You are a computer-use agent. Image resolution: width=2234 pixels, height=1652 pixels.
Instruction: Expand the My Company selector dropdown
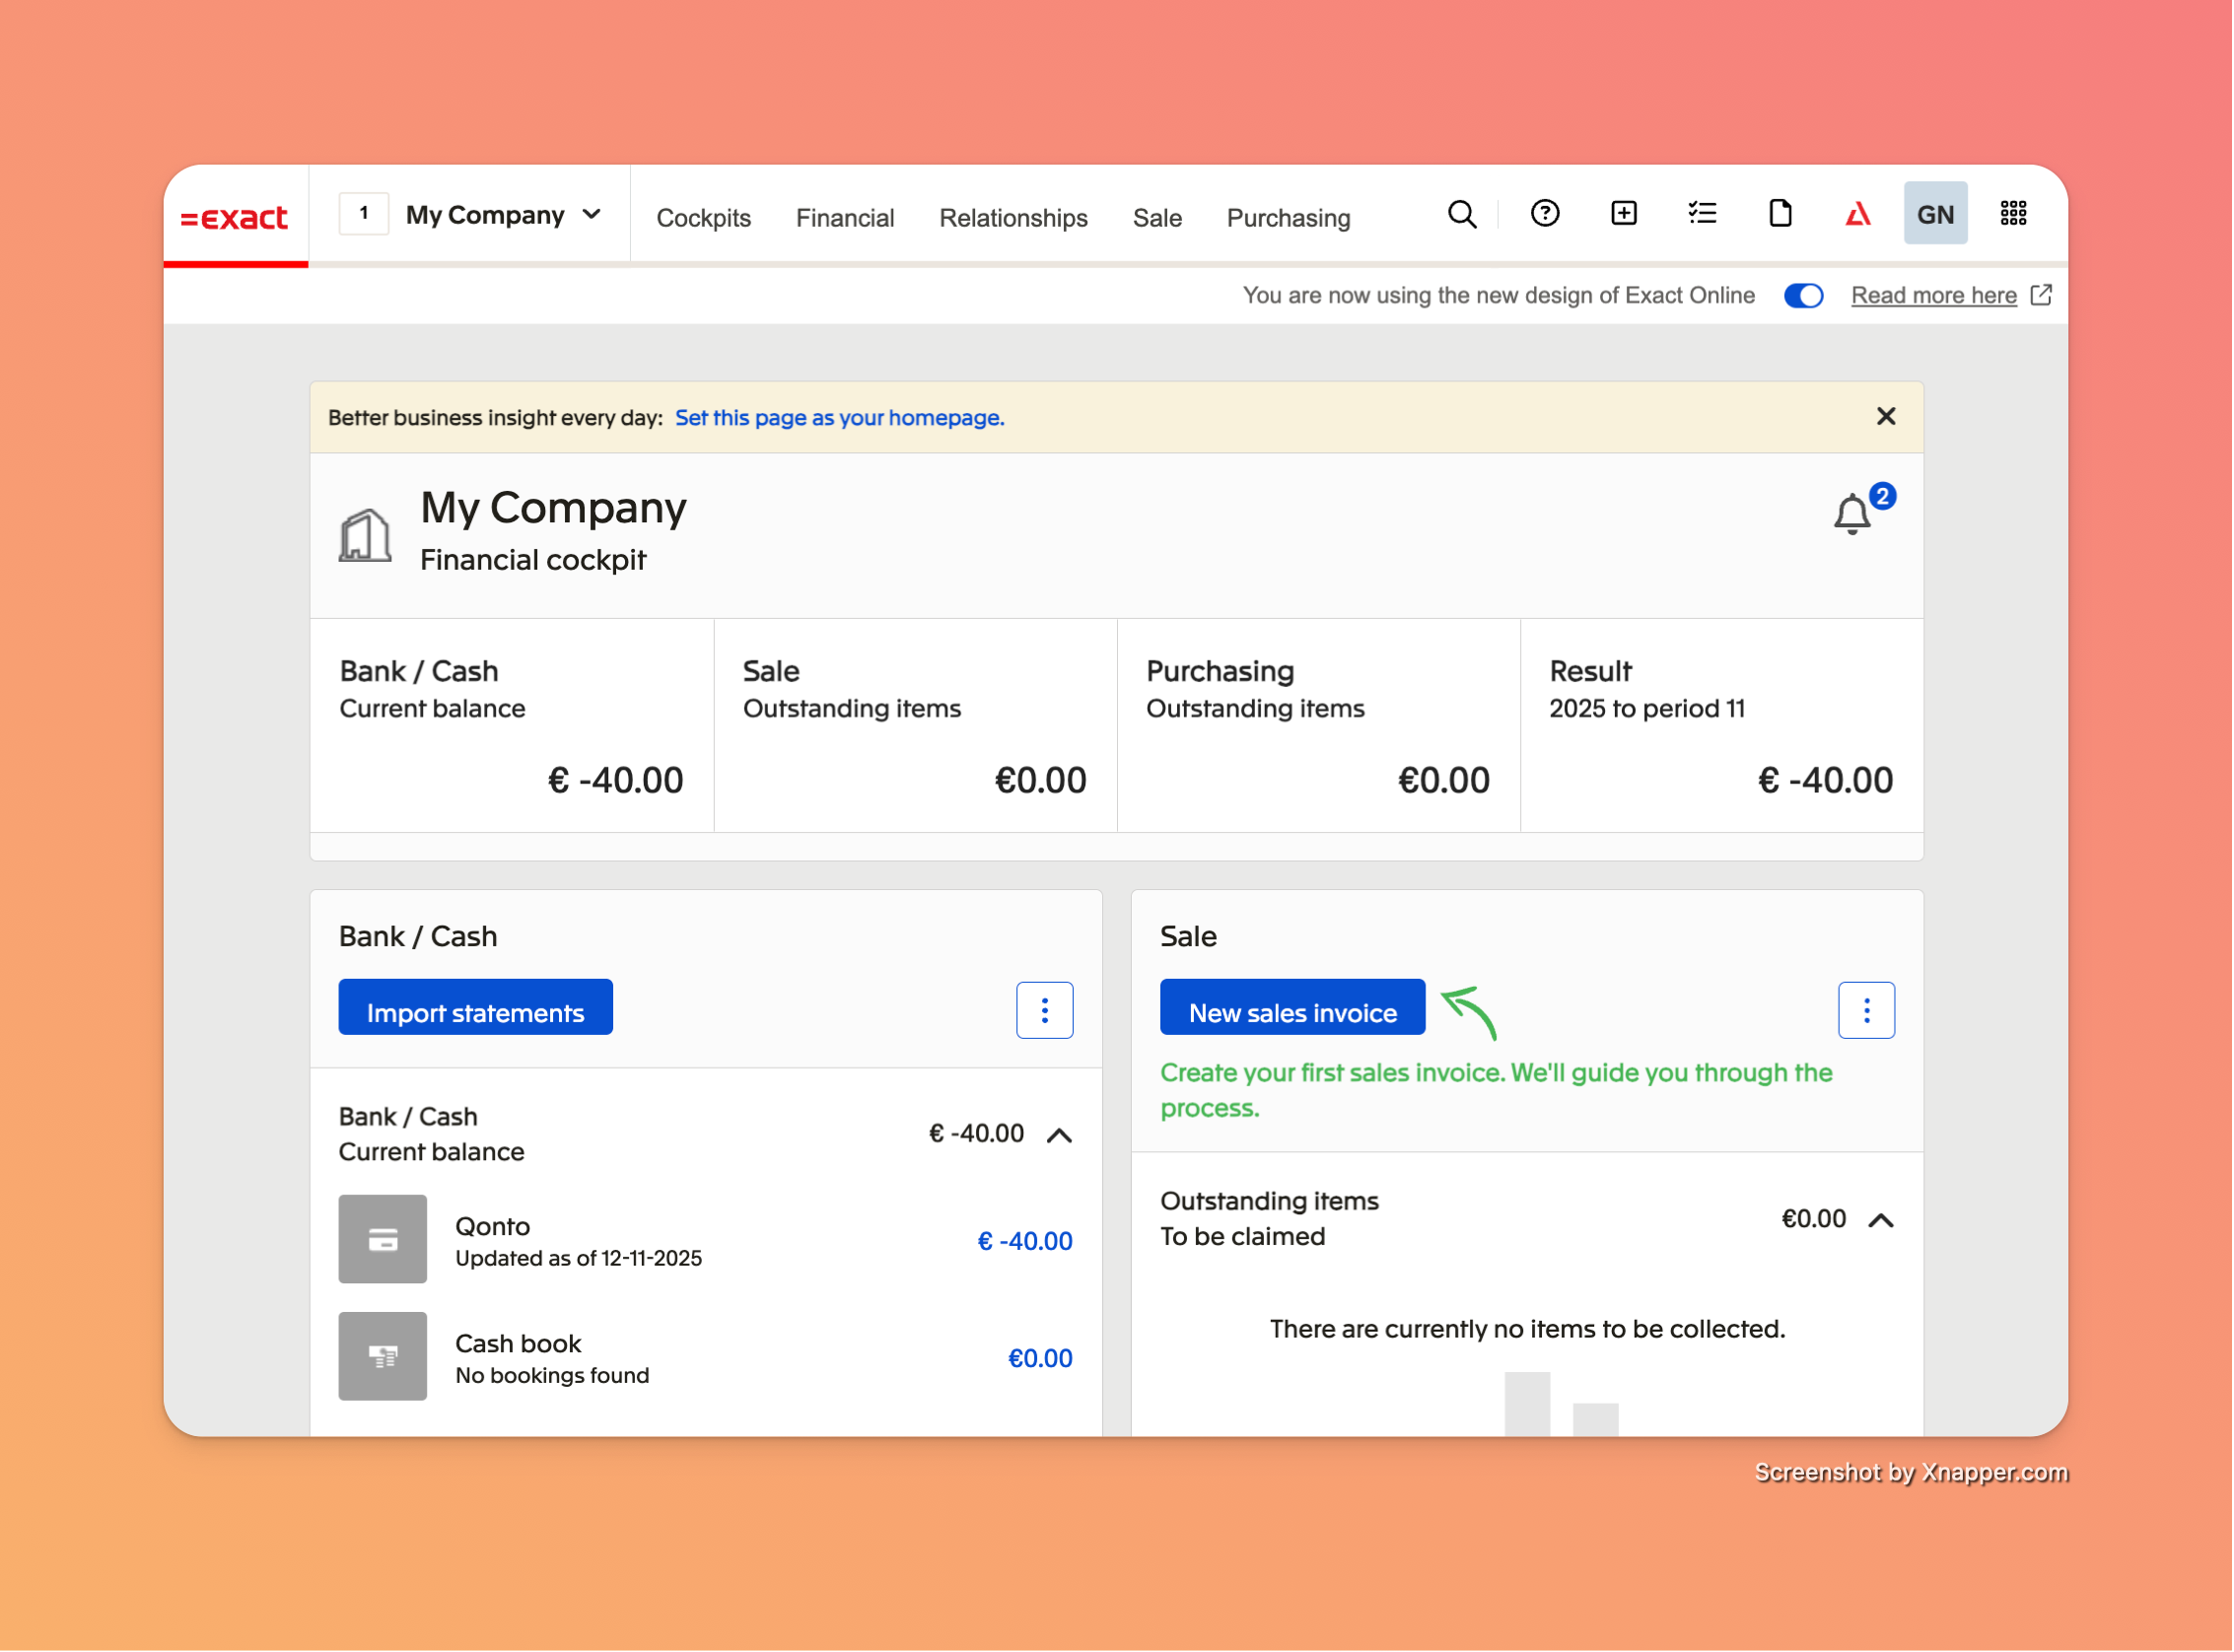tap(592, 214)
